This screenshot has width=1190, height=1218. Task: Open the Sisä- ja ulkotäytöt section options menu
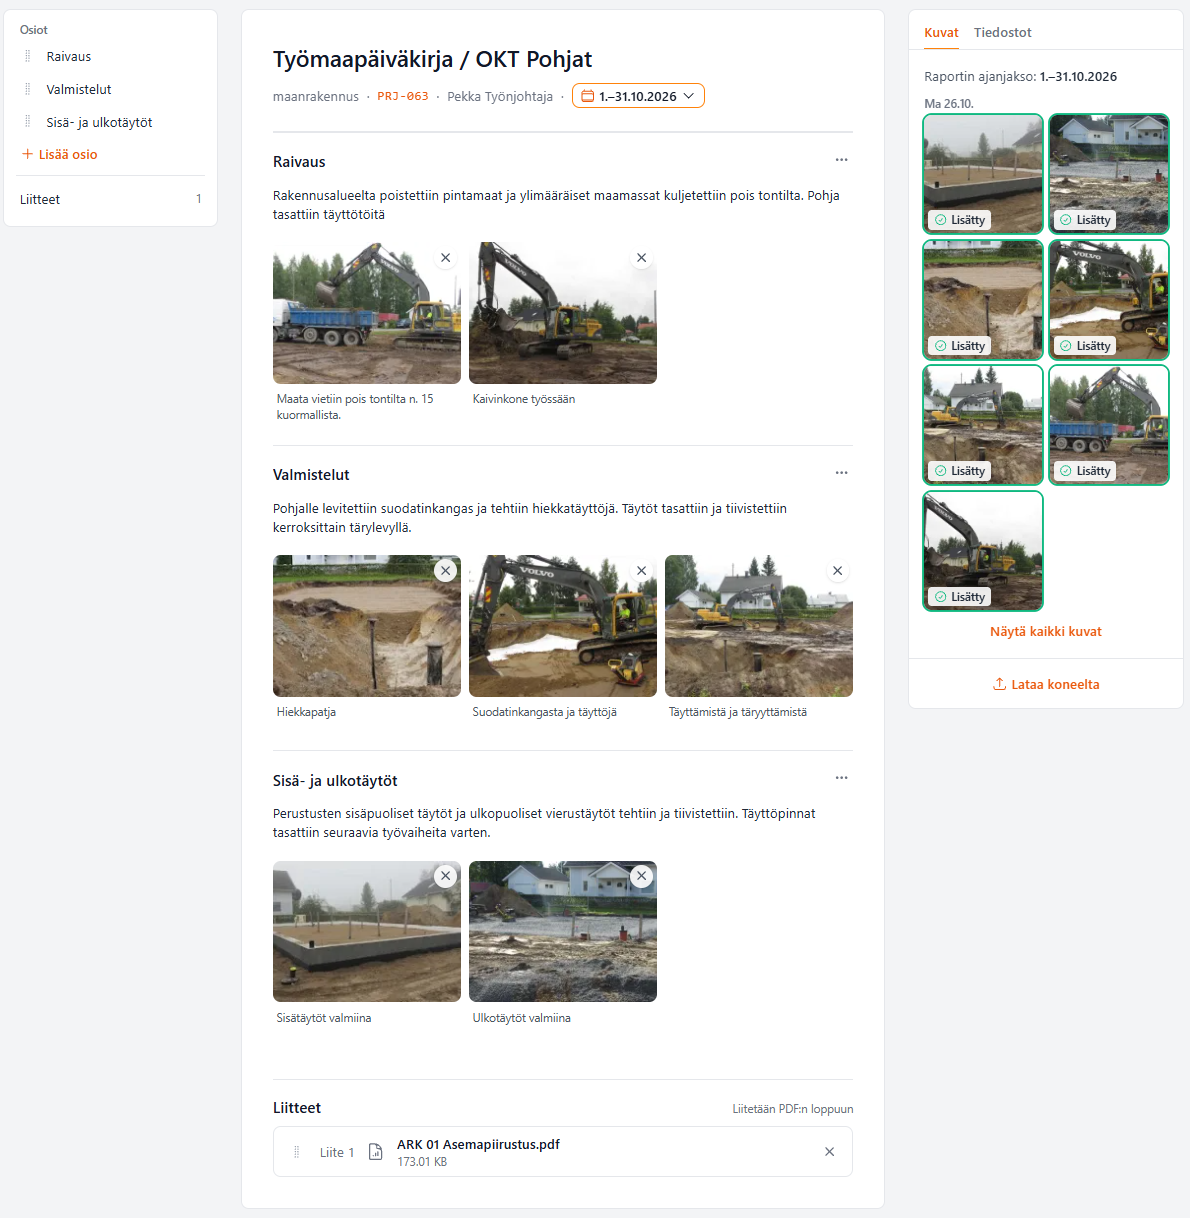tap(841, 778)
